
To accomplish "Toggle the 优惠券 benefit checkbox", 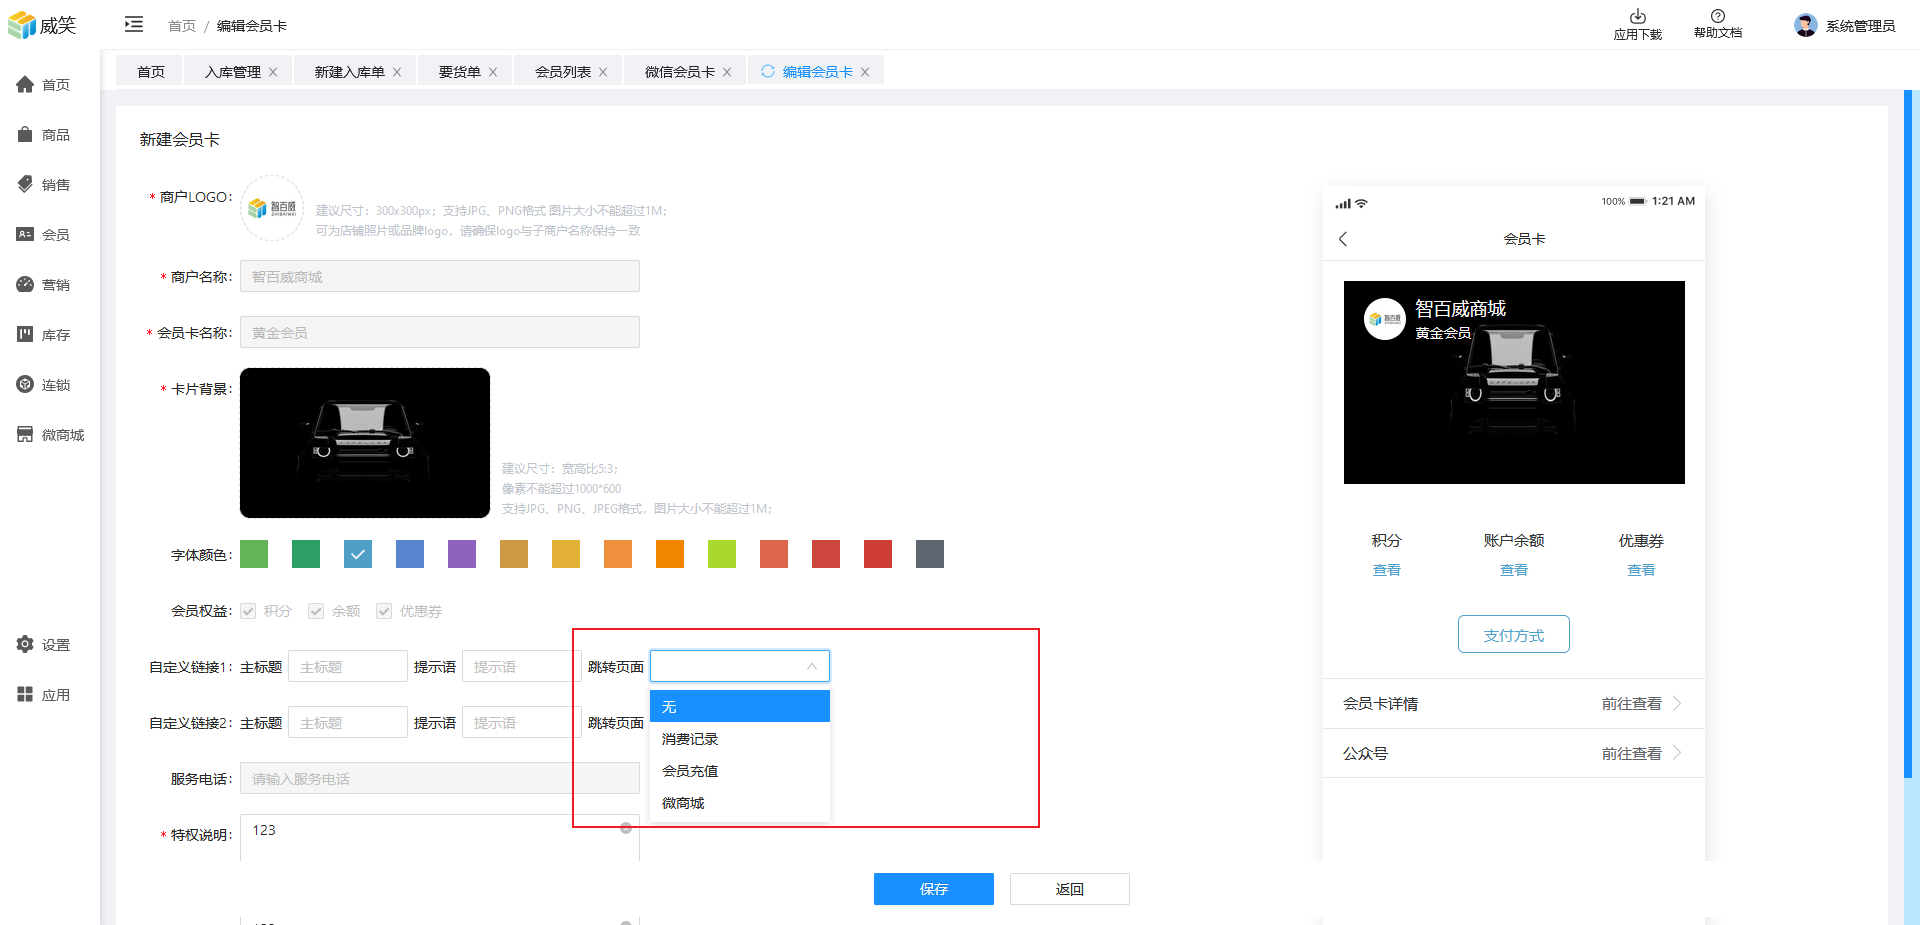I will [x=384, y=611].
